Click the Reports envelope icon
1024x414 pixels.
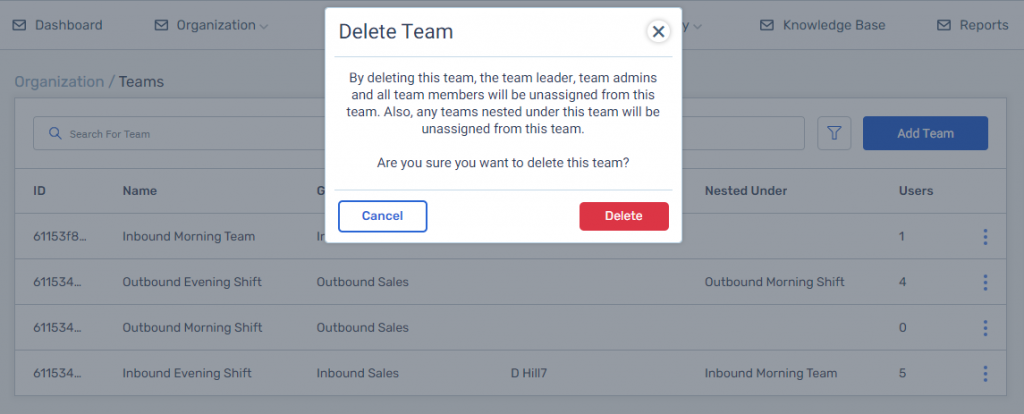[944, 25]
